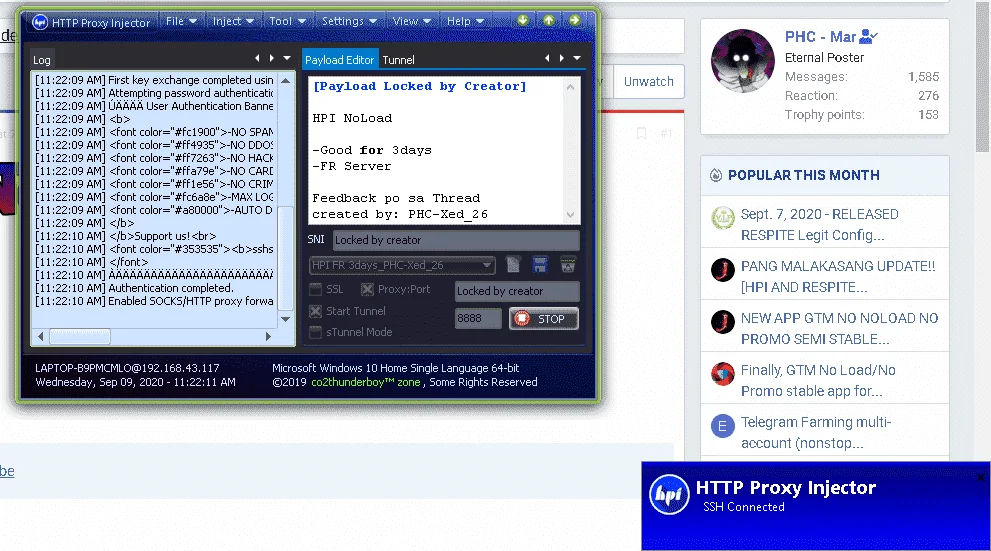Click the Unwatch button

point(648,82)
